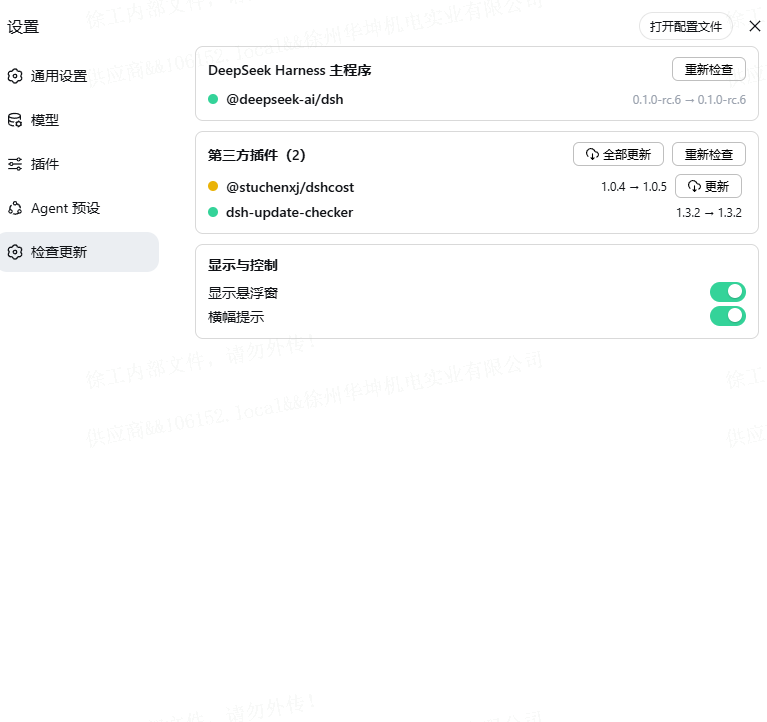Click the 设置 title text
767x722 pixels.
(23, 27)
